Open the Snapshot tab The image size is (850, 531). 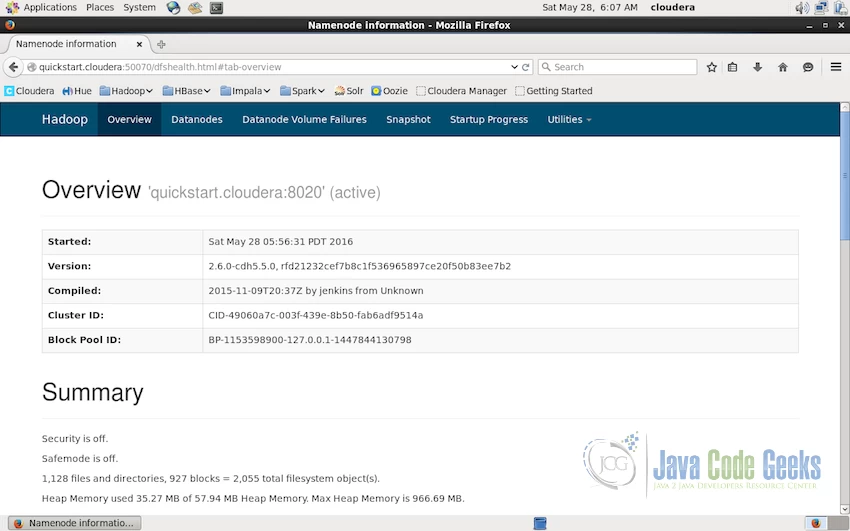tap(408, 120)
